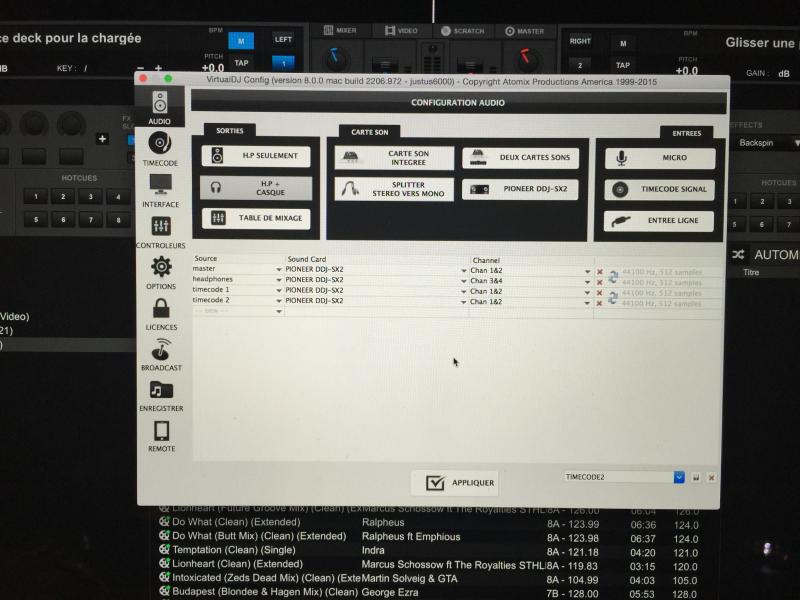
Task: Choose Splitter Stereo vers Mono option
Action: [394, 189]
